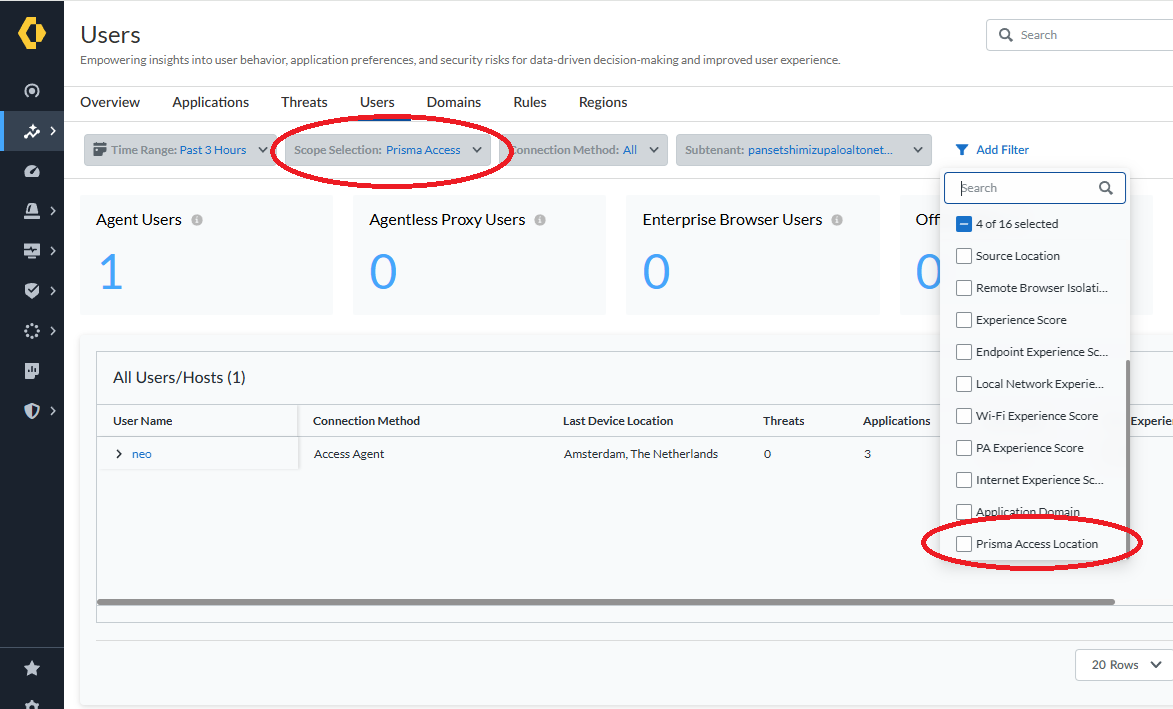Check the Prisma Access Location checkbox
The width and height of the screenshot is (1173, 709).
click(x=964, y=544)
